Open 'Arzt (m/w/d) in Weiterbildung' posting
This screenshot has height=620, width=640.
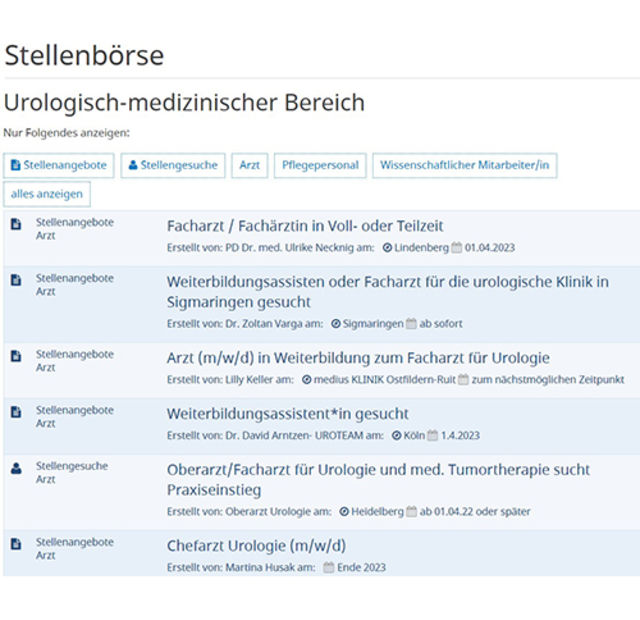[x=358, y=357]
